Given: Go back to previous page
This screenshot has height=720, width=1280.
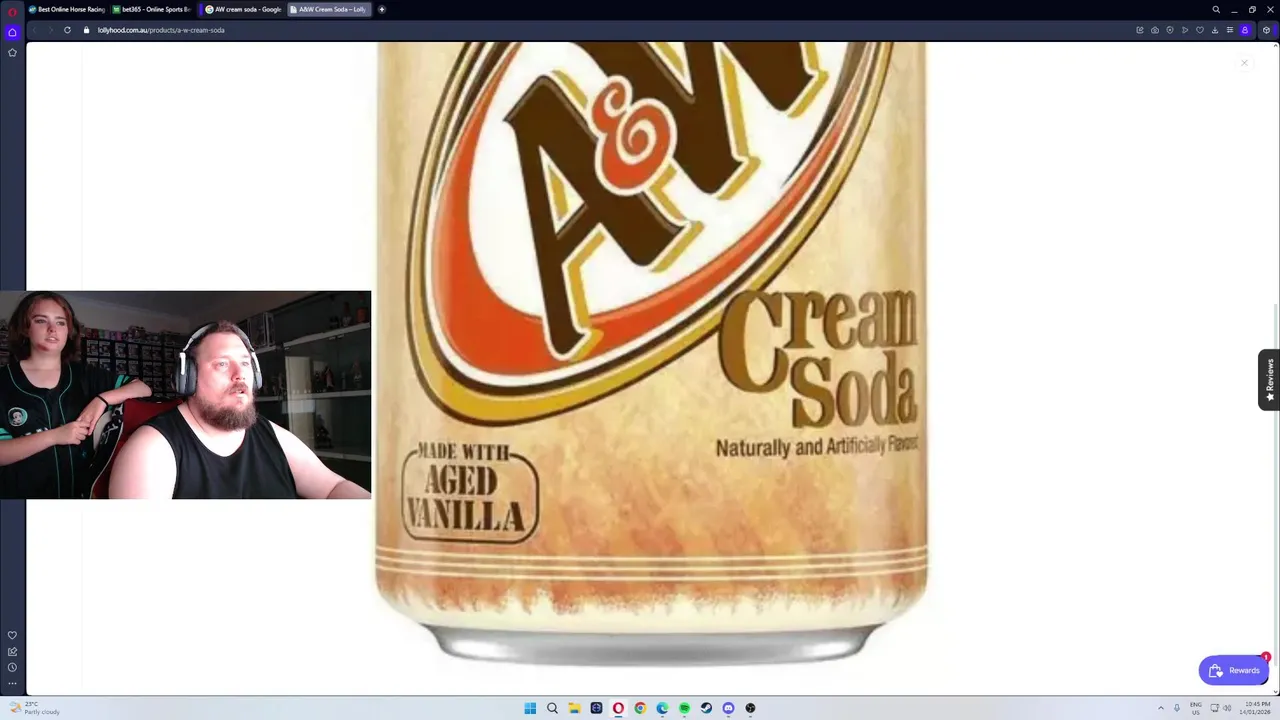Looking at the screenshot, I should click(x=35, y=30).
